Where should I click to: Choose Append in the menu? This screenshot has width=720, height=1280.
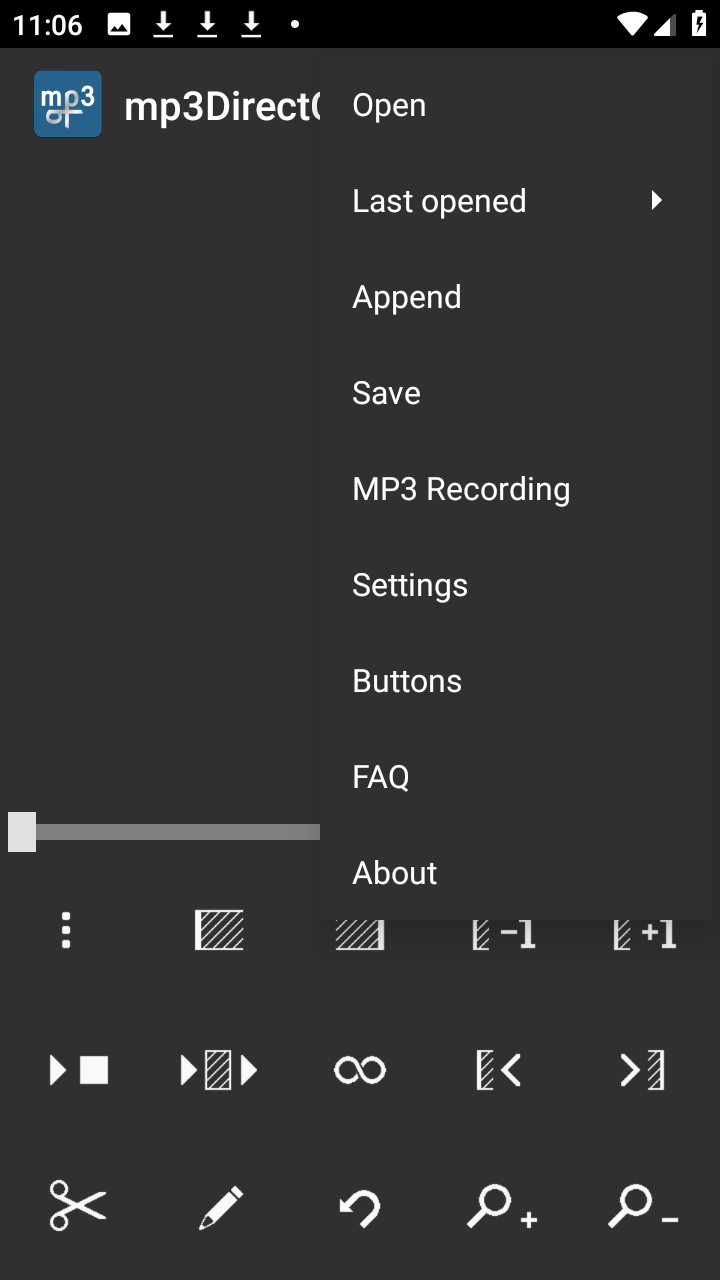click(x=407, y=297)
